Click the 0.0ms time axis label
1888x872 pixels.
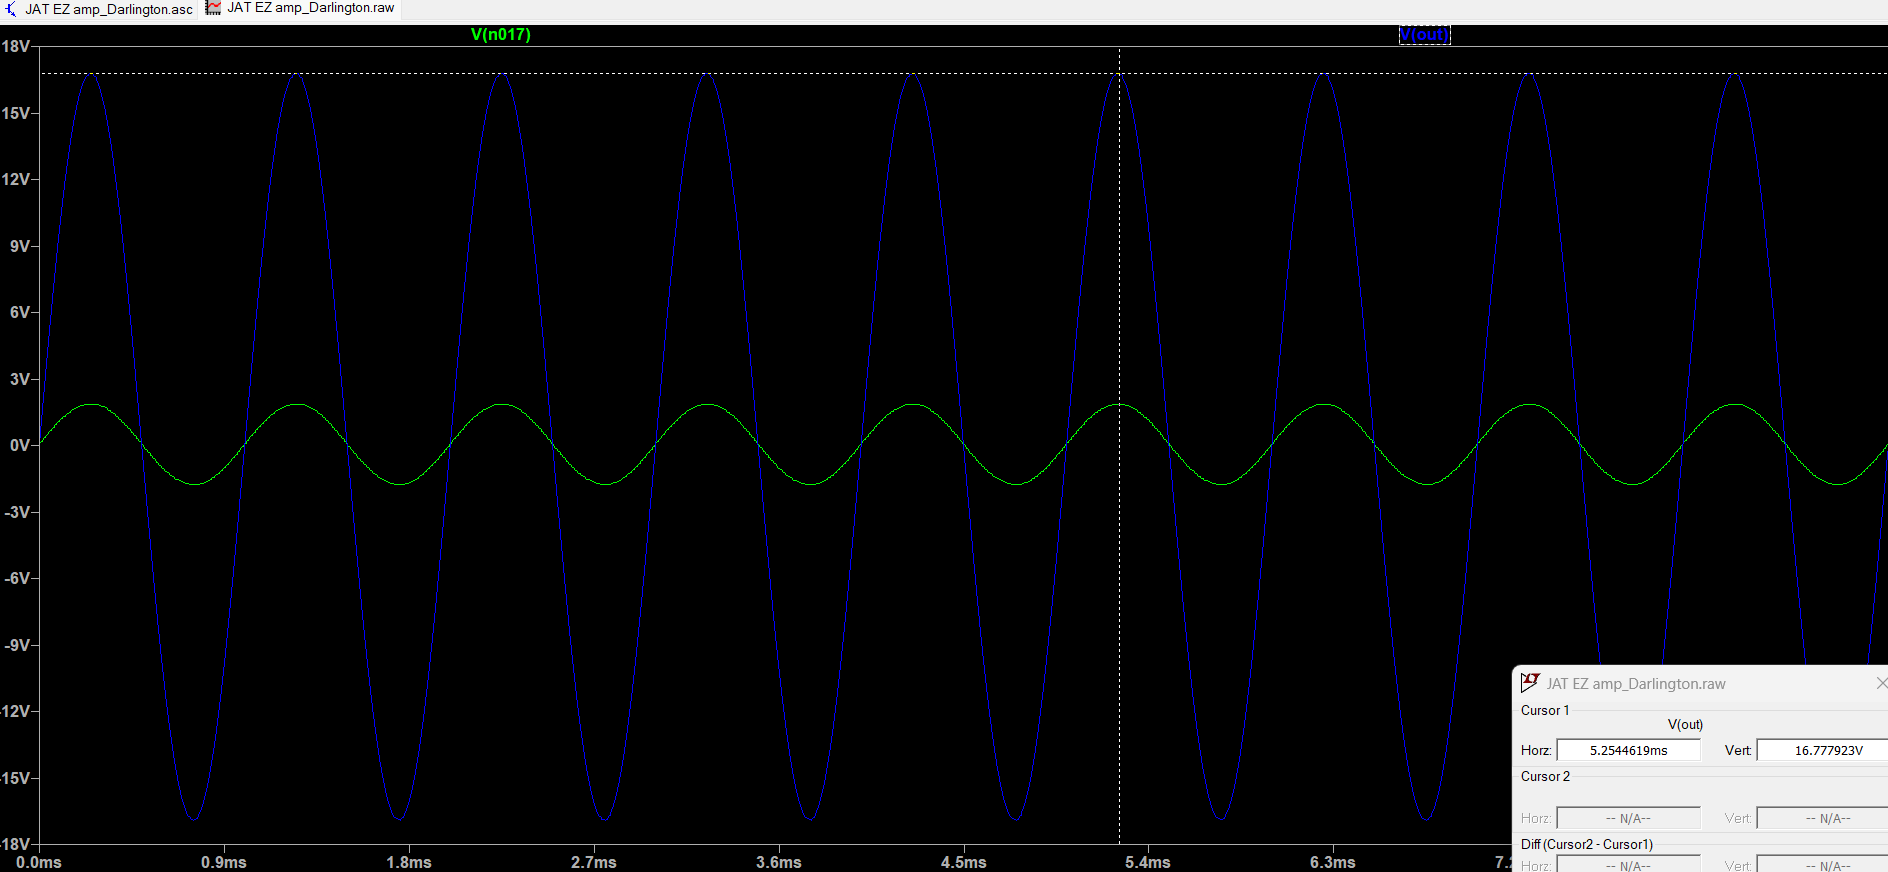pyautogui.click(x=39, y=862)
